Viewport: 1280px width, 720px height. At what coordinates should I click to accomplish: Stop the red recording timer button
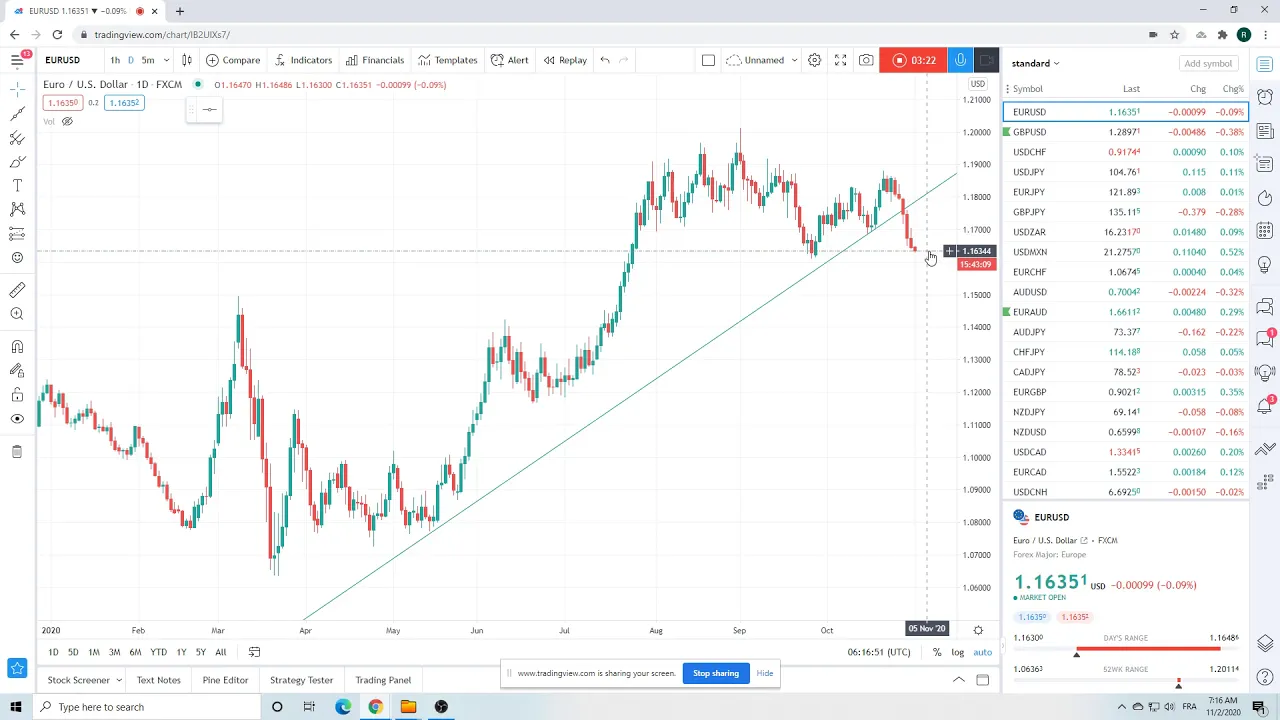(913, 60)
